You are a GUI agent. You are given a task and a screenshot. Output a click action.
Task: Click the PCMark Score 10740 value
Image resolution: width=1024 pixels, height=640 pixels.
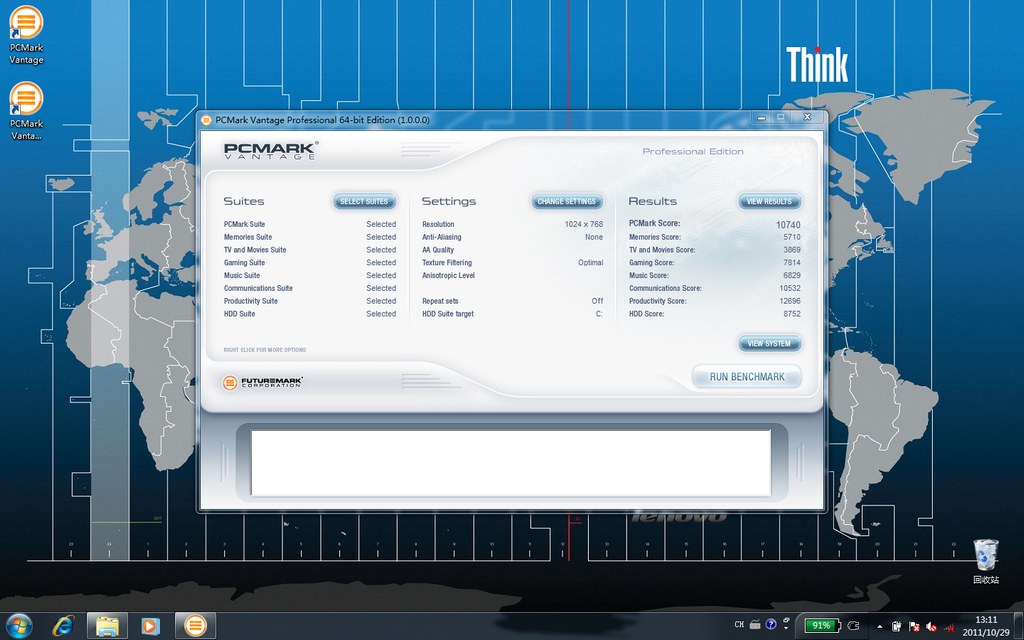[x=788, y=225]
